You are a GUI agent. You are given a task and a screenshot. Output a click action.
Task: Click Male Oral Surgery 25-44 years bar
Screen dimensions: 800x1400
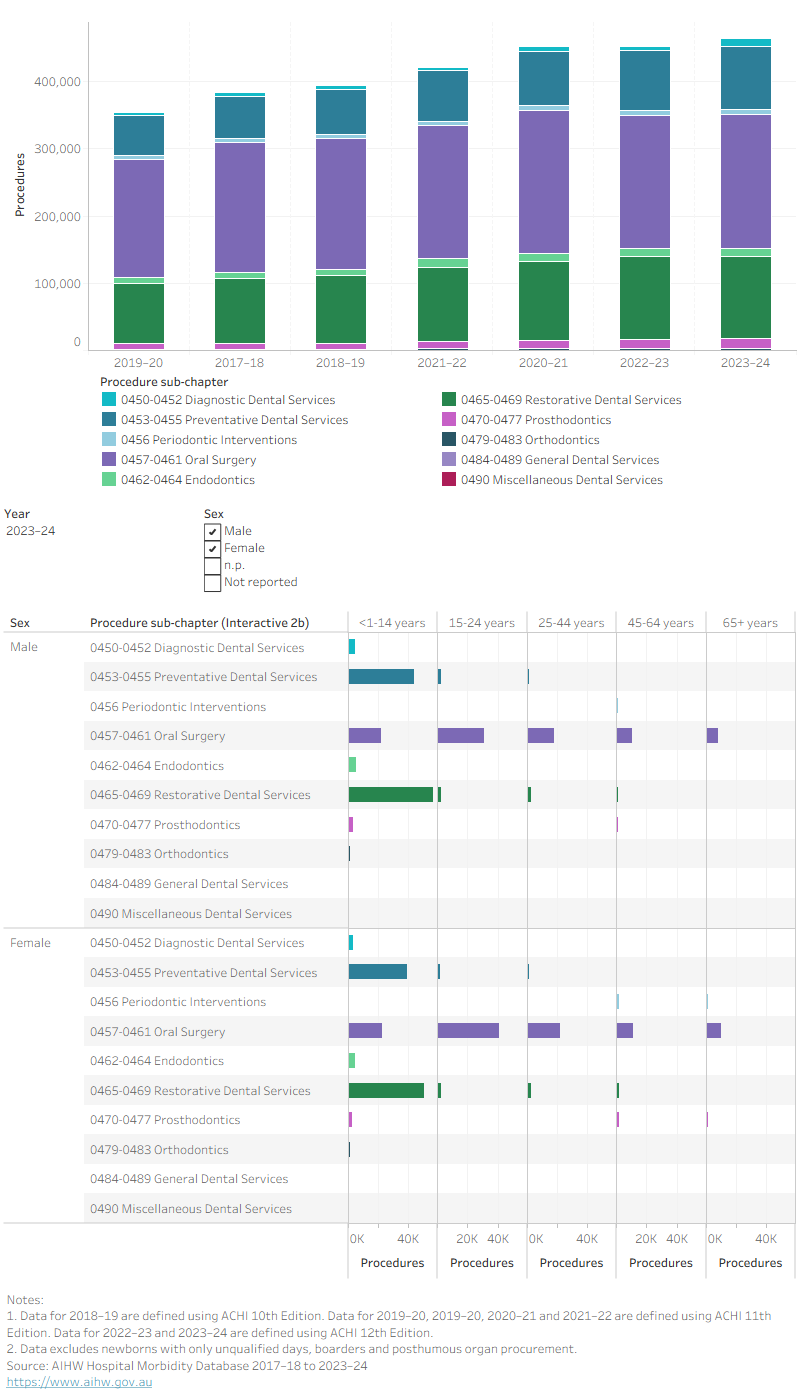[541, 736]
